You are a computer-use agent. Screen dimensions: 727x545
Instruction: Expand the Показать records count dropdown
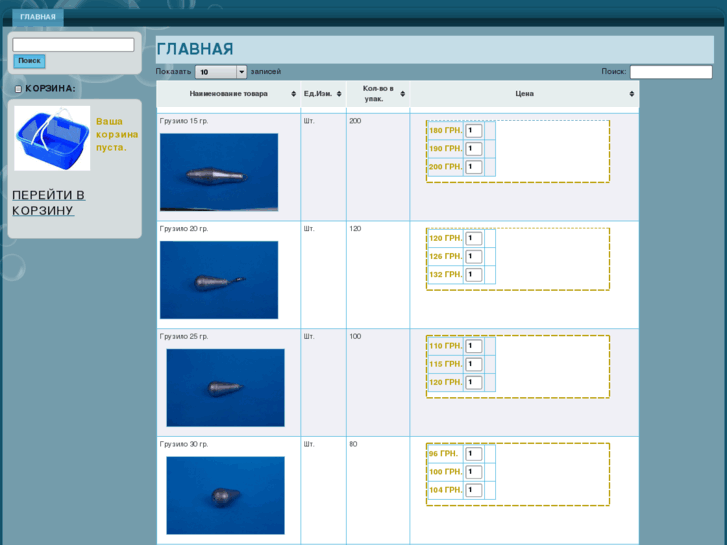pyautogui.click(x=221, y=72)
